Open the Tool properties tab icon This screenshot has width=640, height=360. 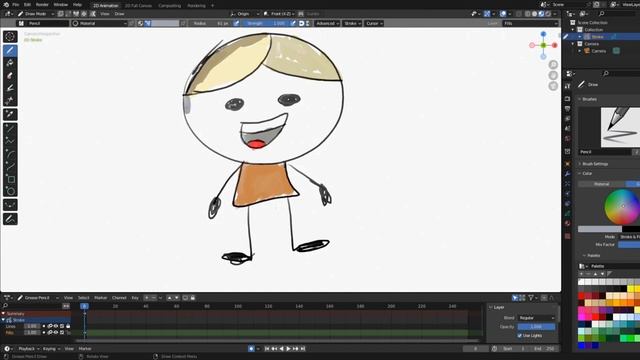568,86
